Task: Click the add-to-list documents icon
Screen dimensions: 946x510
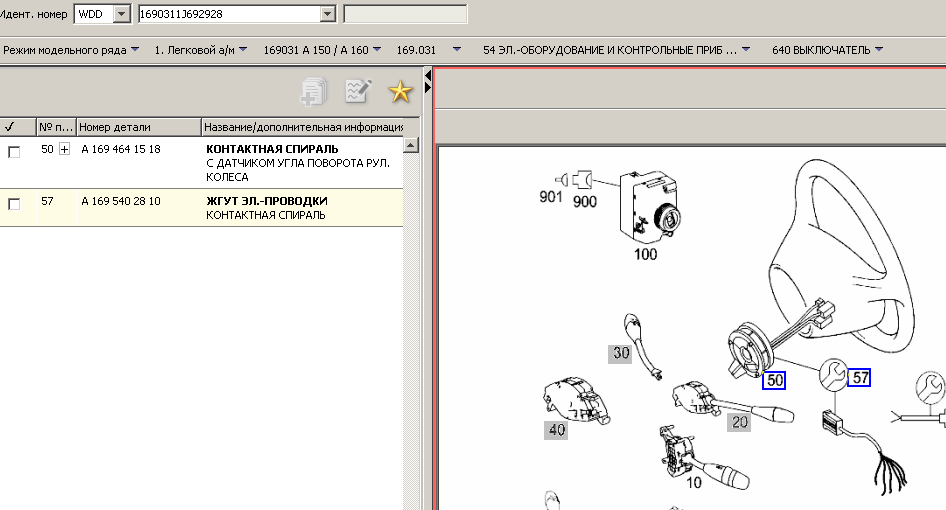Action: pyautogui.click(x=313, y=92)
